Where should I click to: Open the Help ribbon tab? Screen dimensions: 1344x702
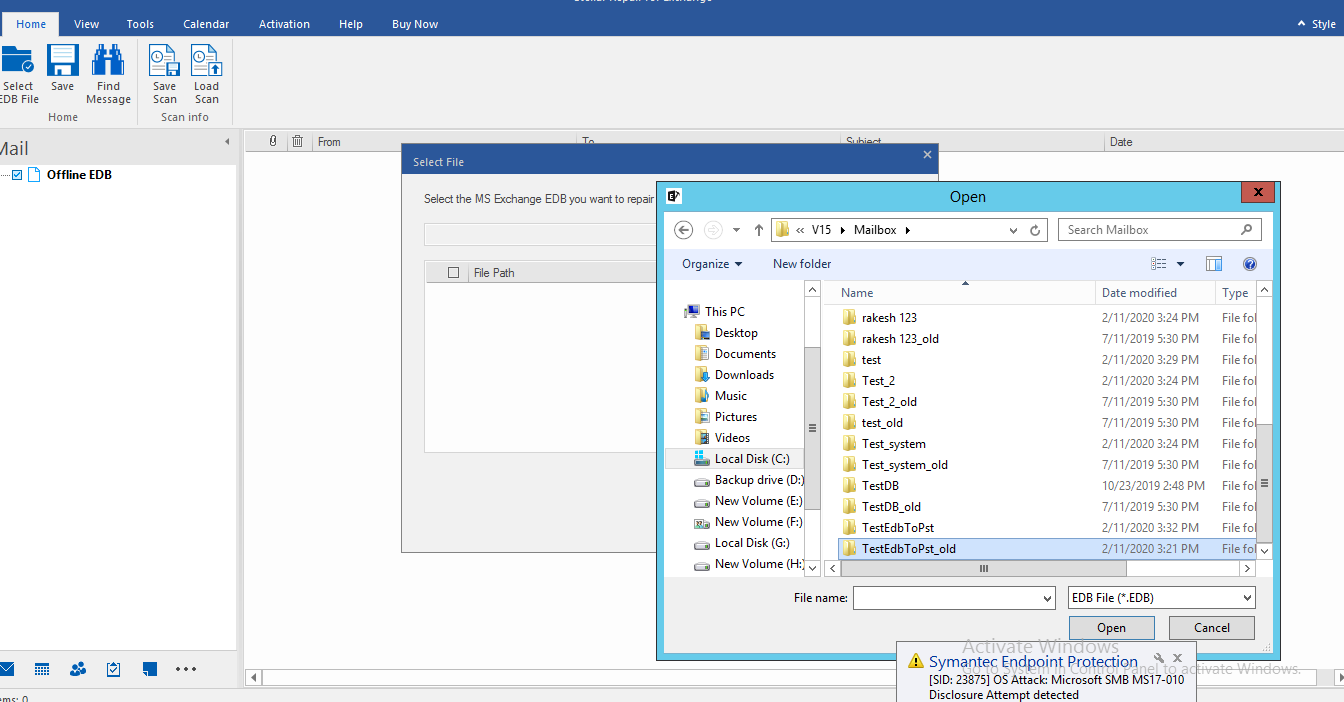[x=351, y=24]
